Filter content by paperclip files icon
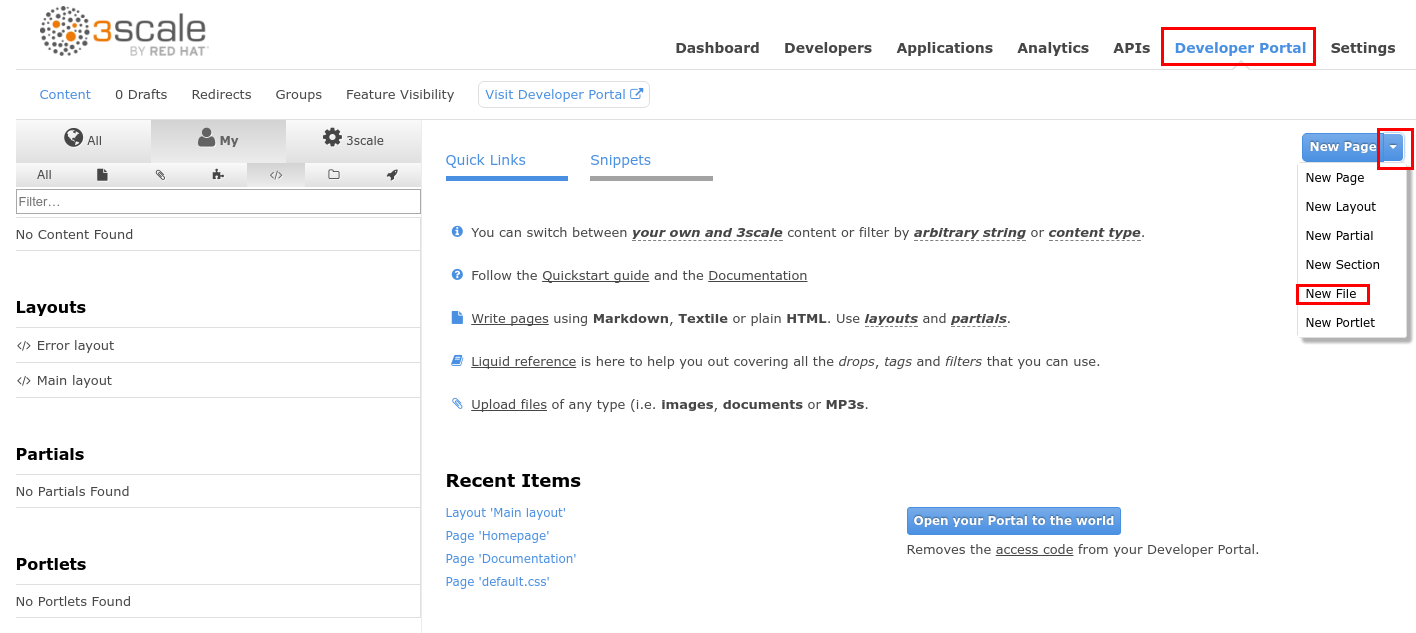 tap(160, 175)
